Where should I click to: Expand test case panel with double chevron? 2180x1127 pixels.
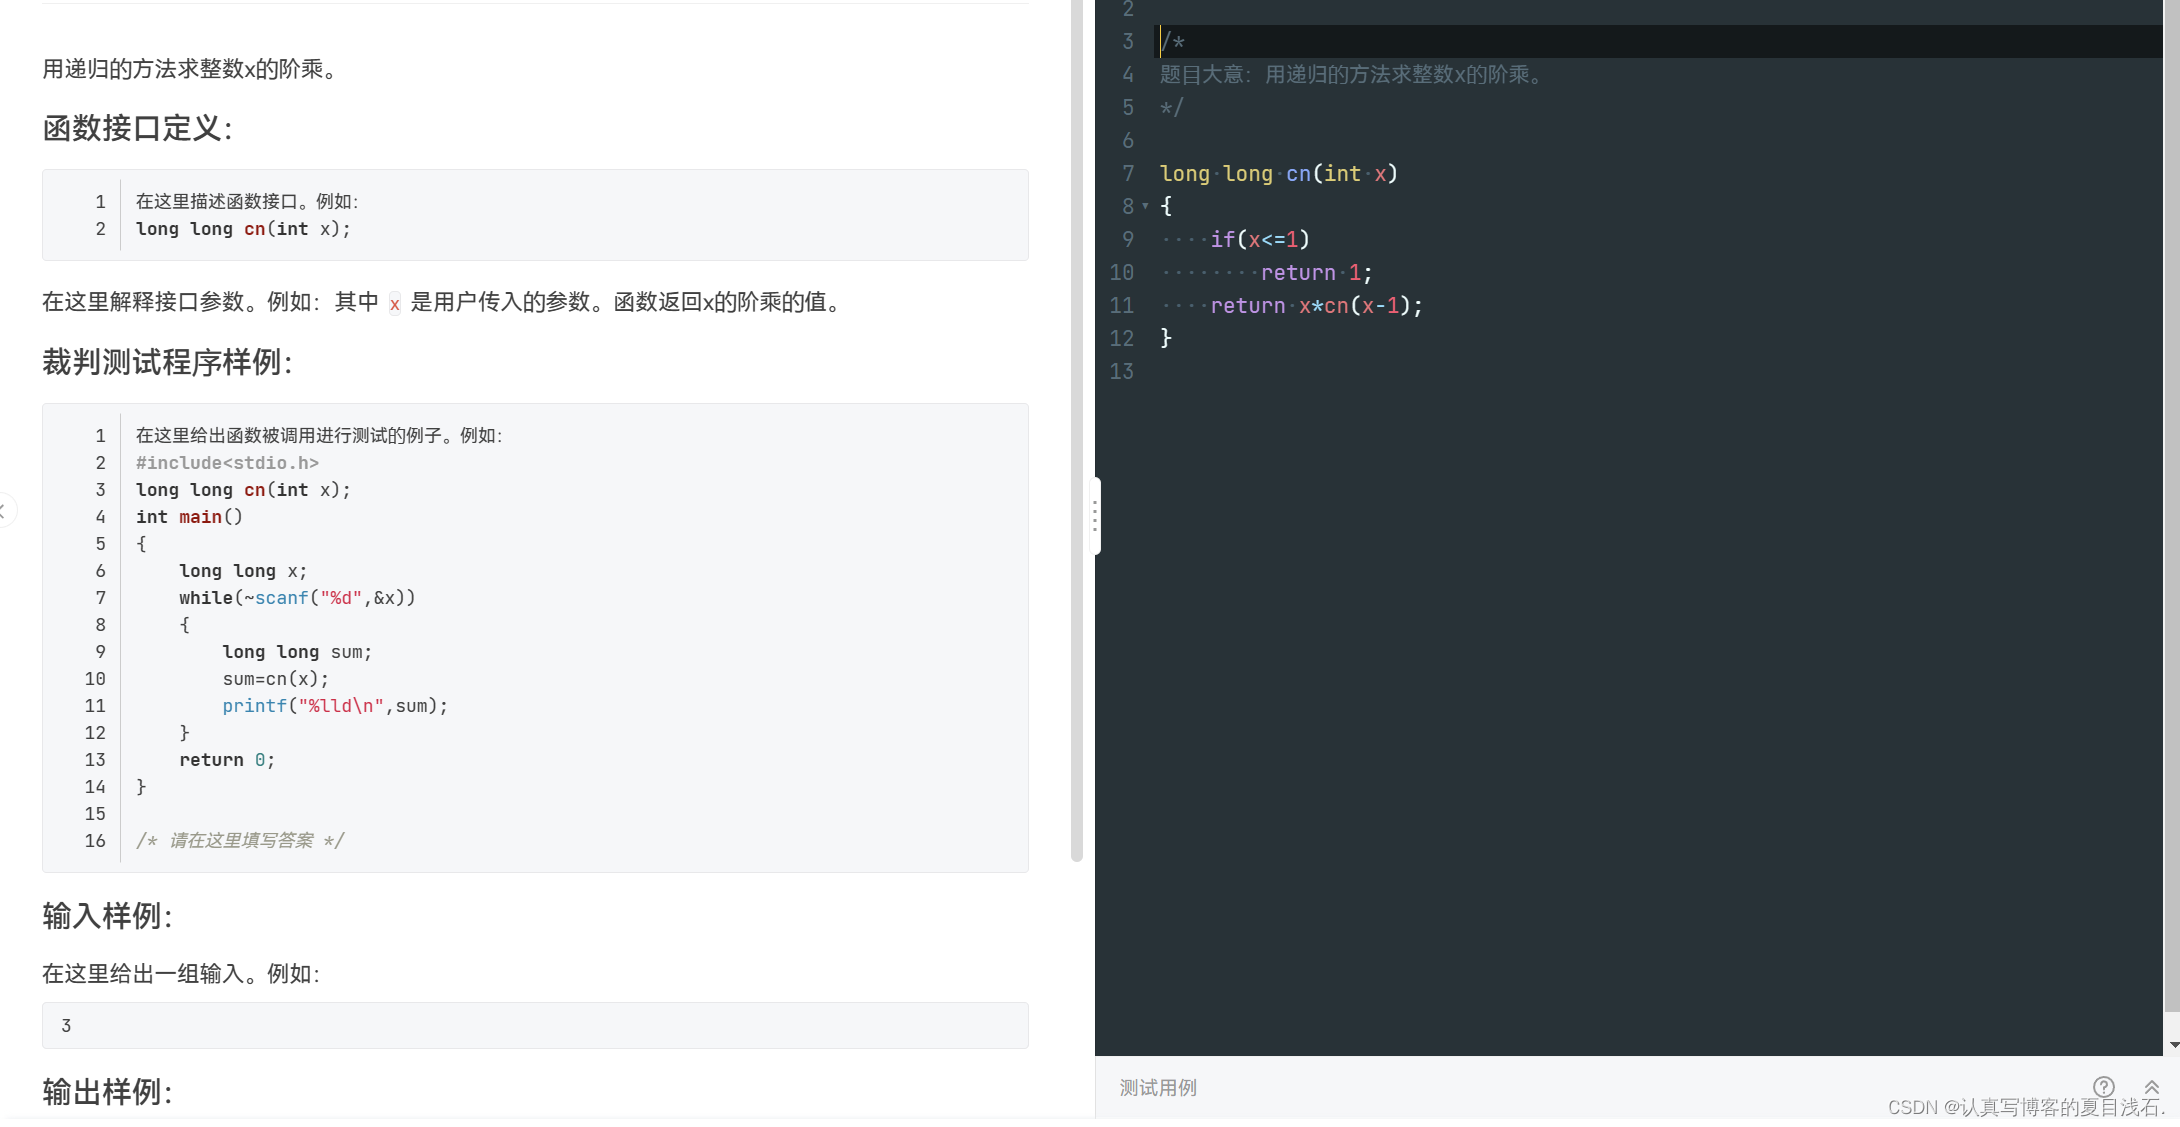coord(2152,1087)
